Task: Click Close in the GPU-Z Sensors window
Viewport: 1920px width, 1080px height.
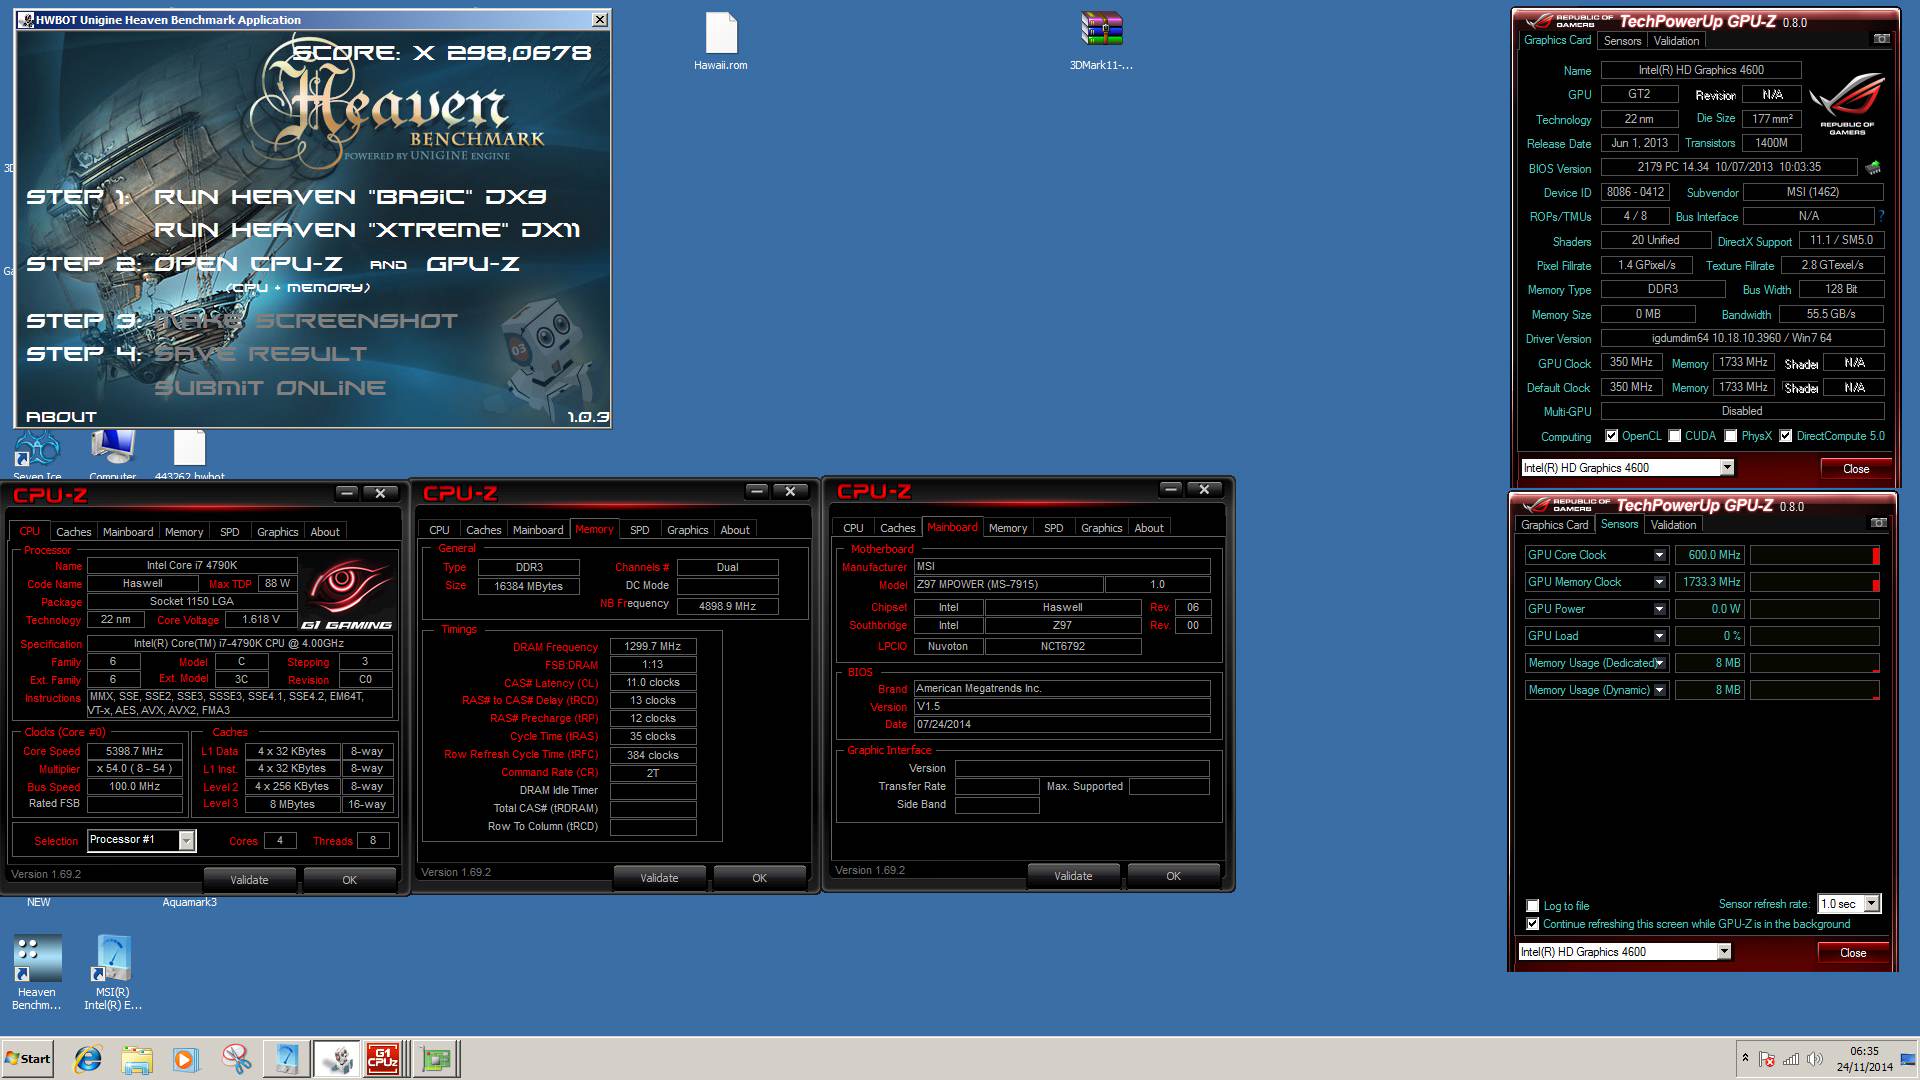Action: pyautogui.click(x=1853, y=952)
